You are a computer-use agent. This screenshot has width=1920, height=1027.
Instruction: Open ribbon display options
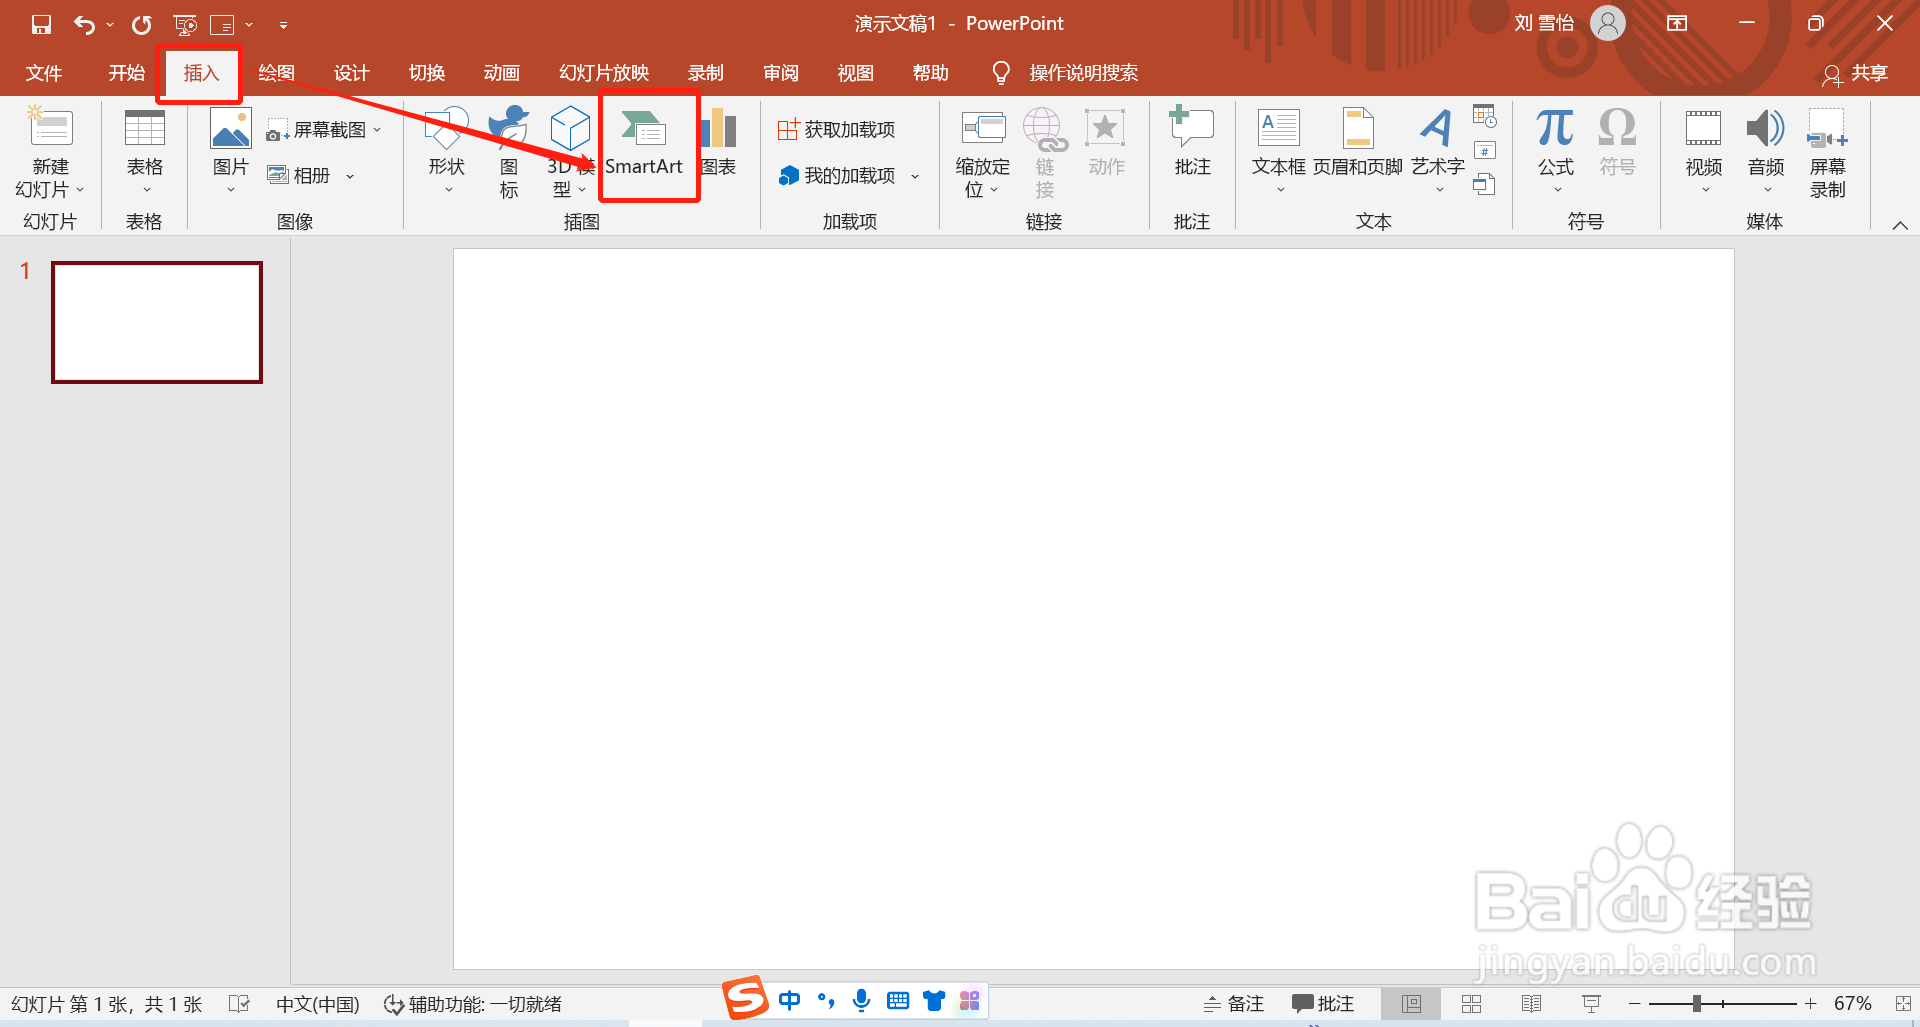coord(1677,24)
